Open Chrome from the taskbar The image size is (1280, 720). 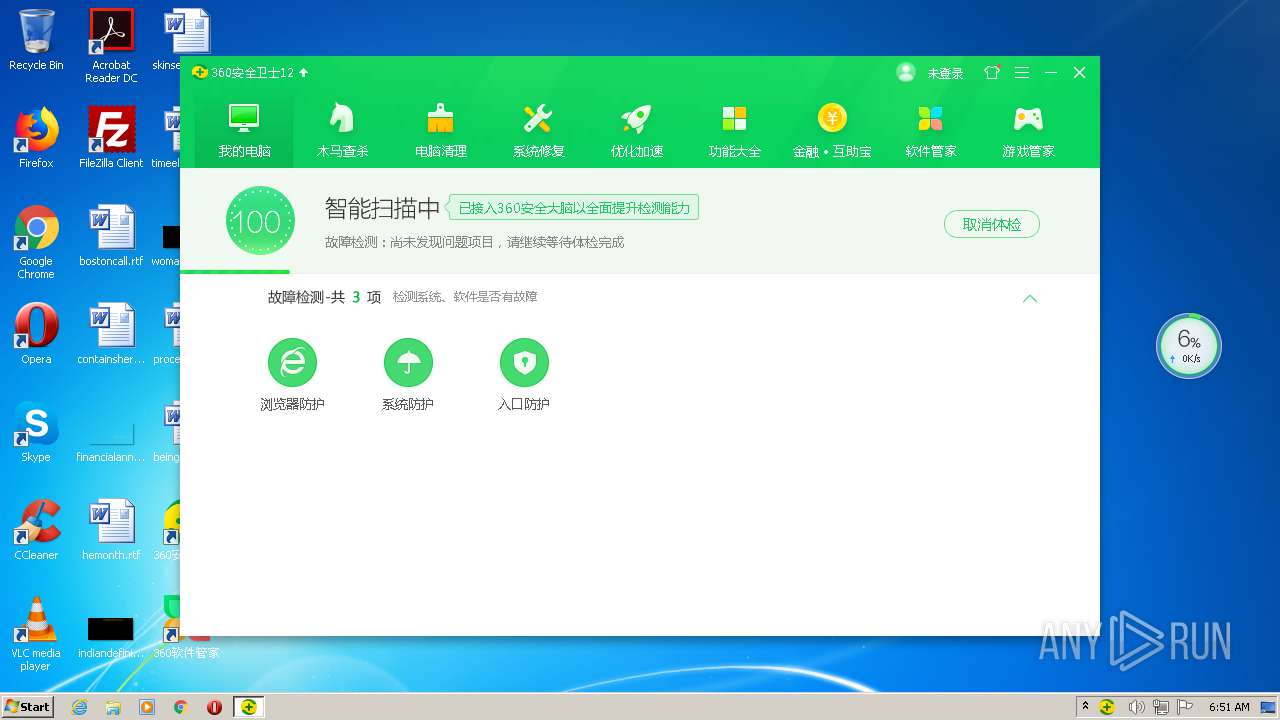pyautogui.click(x=181, y=707)
